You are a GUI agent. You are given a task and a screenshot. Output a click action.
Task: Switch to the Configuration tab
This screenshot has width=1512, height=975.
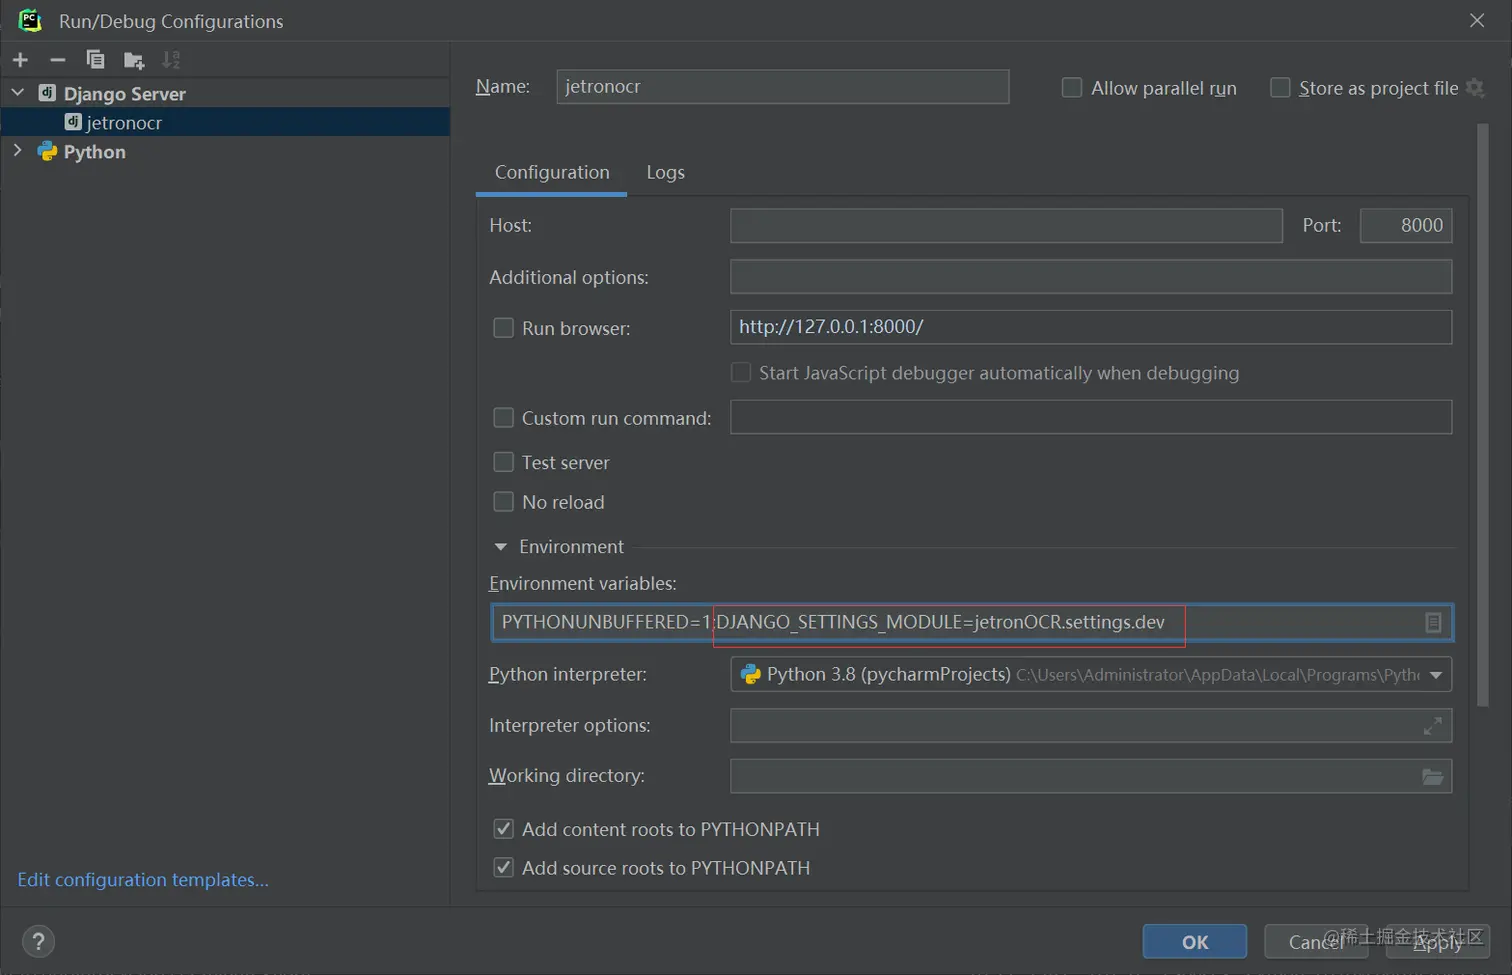click(x=552, y=172)
